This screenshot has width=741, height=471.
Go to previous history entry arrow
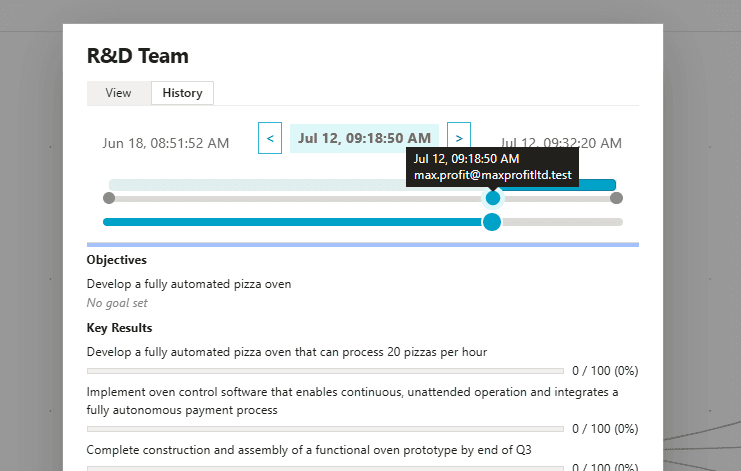pyautogui.click(x=270, y=138)
